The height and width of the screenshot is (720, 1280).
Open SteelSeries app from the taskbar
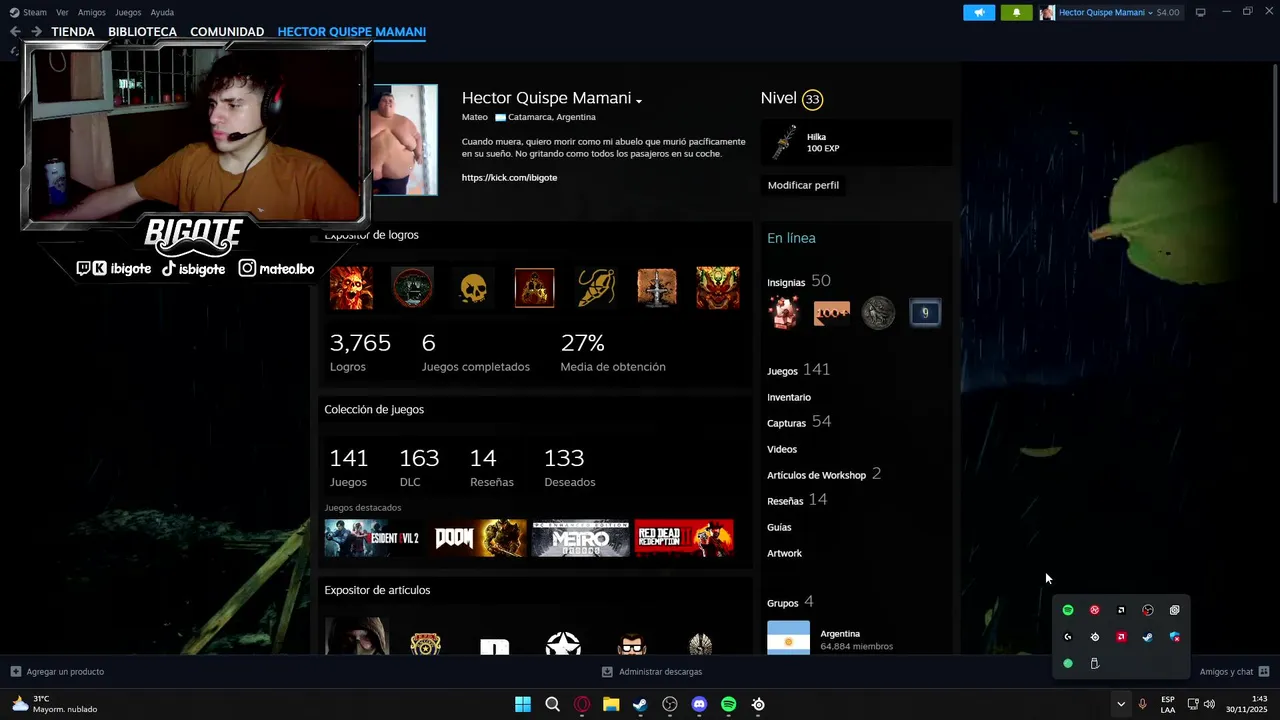click(x=758, y=704)
